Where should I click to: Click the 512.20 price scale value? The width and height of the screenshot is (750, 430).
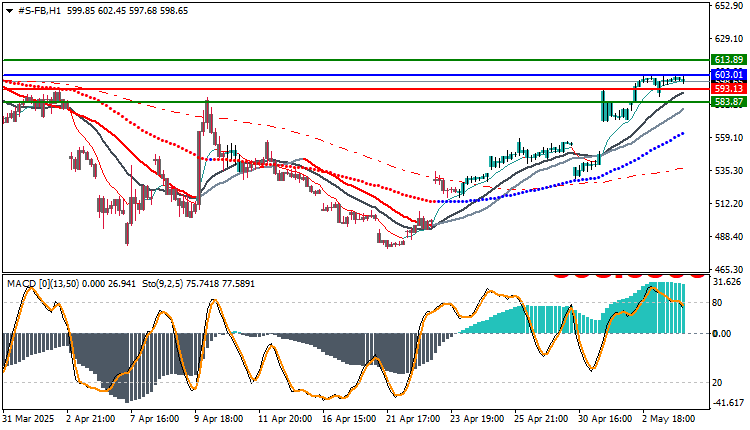728,204
